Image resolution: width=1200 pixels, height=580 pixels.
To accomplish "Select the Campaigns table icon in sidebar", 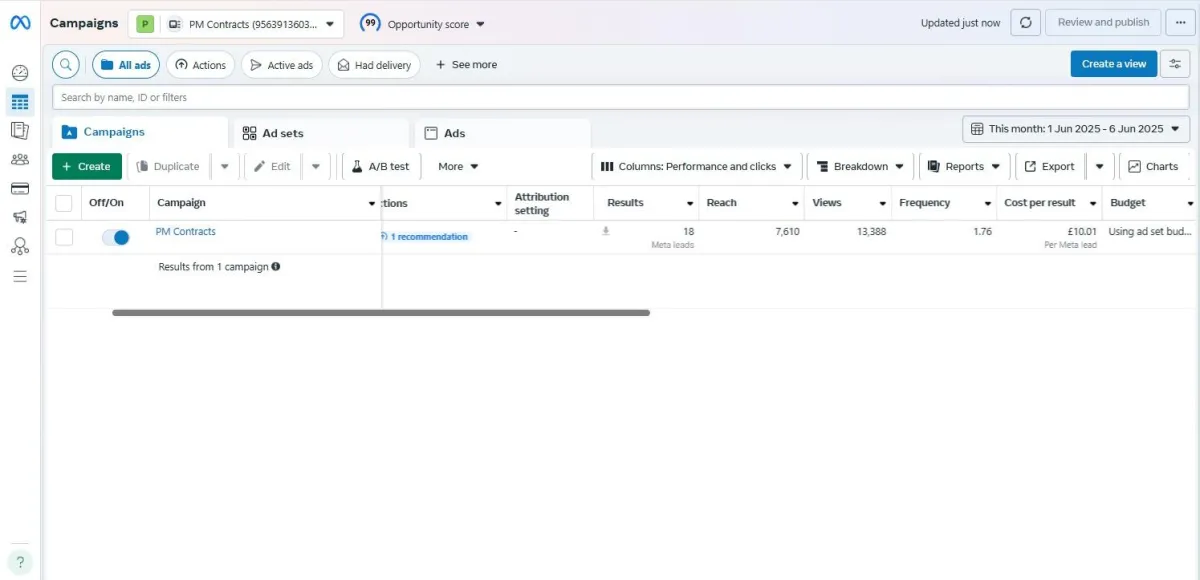I will click(20, 102).
